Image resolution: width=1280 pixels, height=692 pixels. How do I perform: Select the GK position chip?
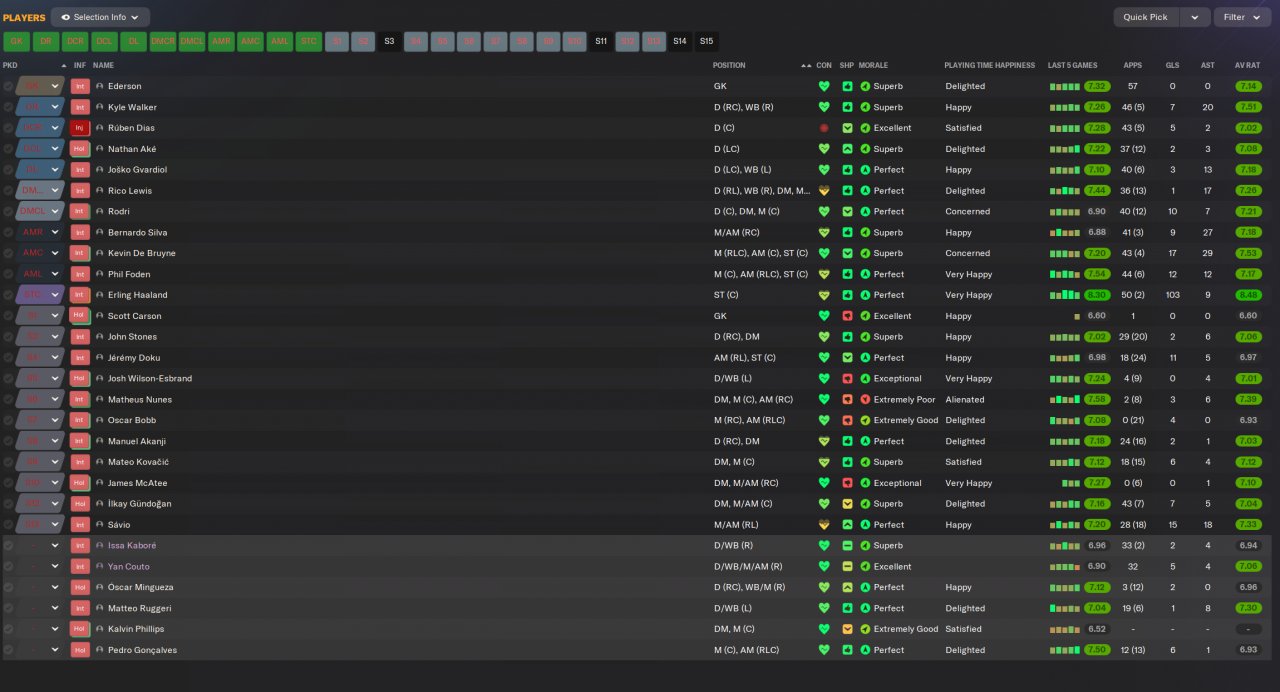point(16,42)
